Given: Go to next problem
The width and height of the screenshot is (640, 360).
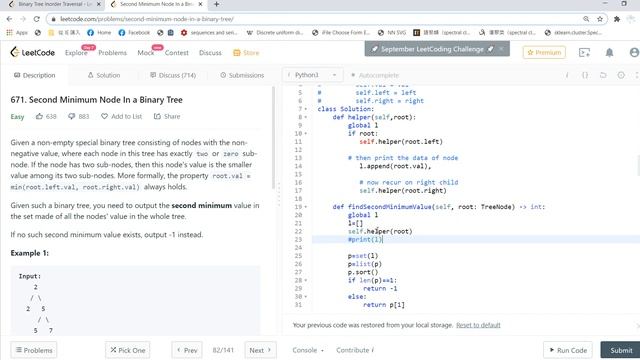Looking at the screenshot, I should [260, 350].
